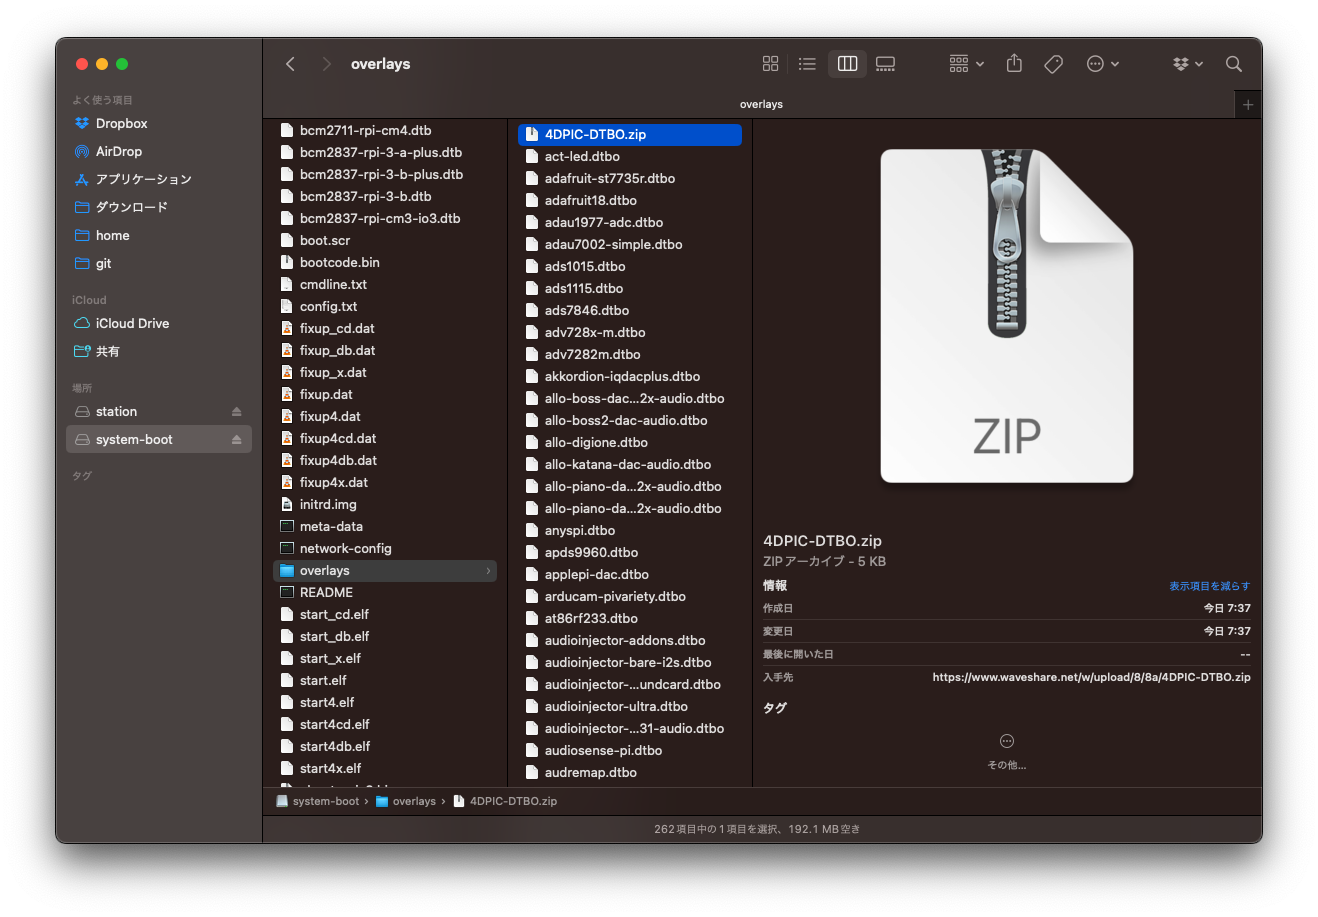Switch to icon grid view
1318x917 pixels.
point(770,64)
